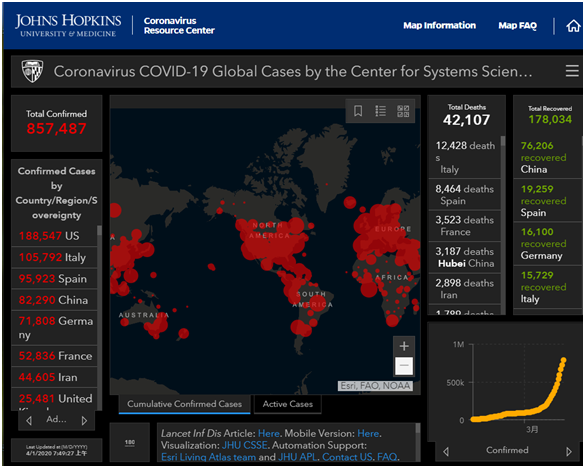The height and width of the screenshot is (468, 585).
Task: Click the dashboard title text
Action: point(293,71)
